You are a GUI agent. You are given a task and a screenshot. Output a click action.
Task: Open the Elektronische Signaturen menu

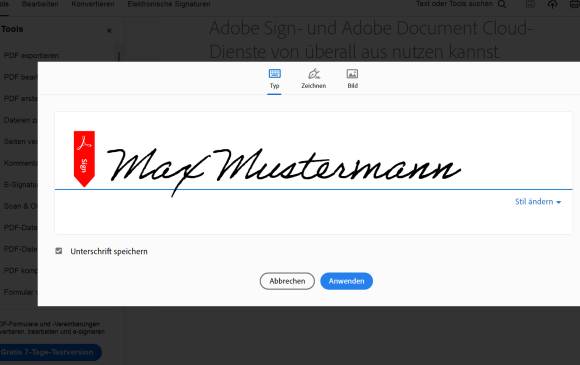[169, 4]
